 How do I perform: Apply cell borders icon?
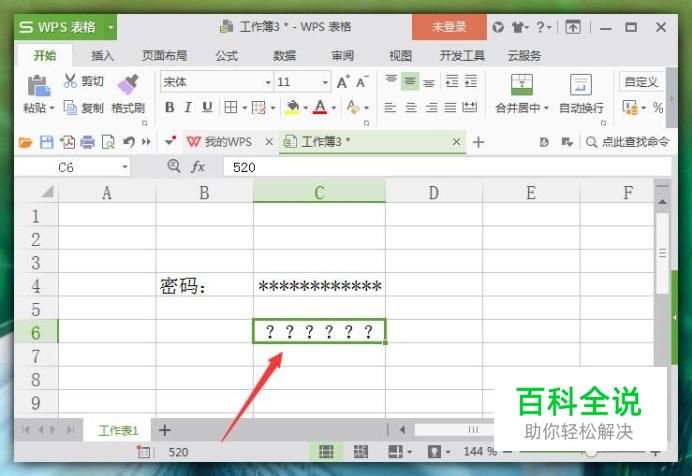(230, 107)
